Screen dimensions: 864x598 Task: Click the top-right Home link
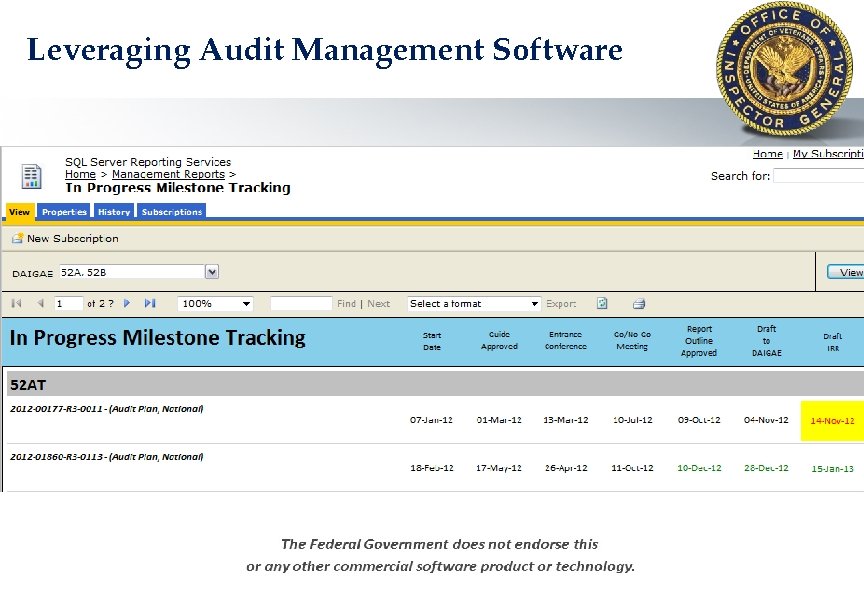click(768, 154)
